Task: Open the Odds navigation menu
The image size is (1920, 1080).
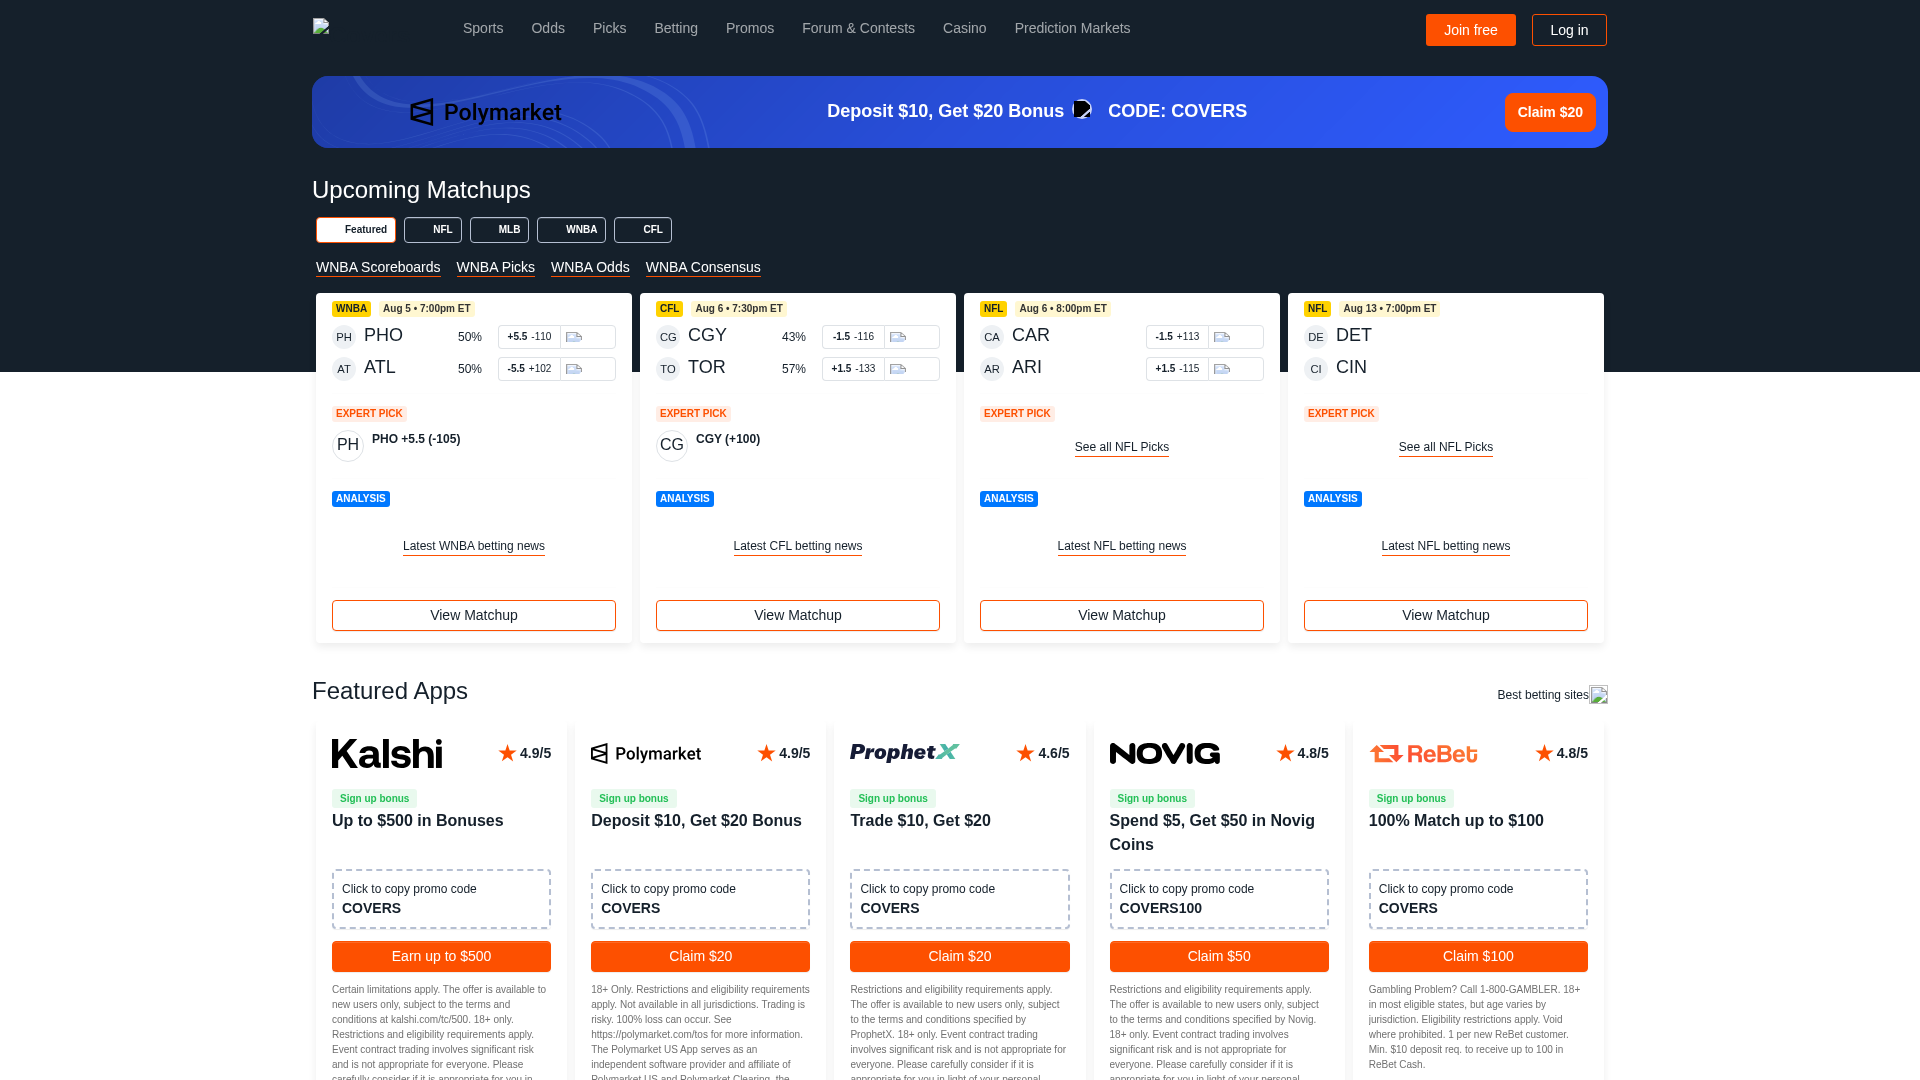Action: point(548,28)
